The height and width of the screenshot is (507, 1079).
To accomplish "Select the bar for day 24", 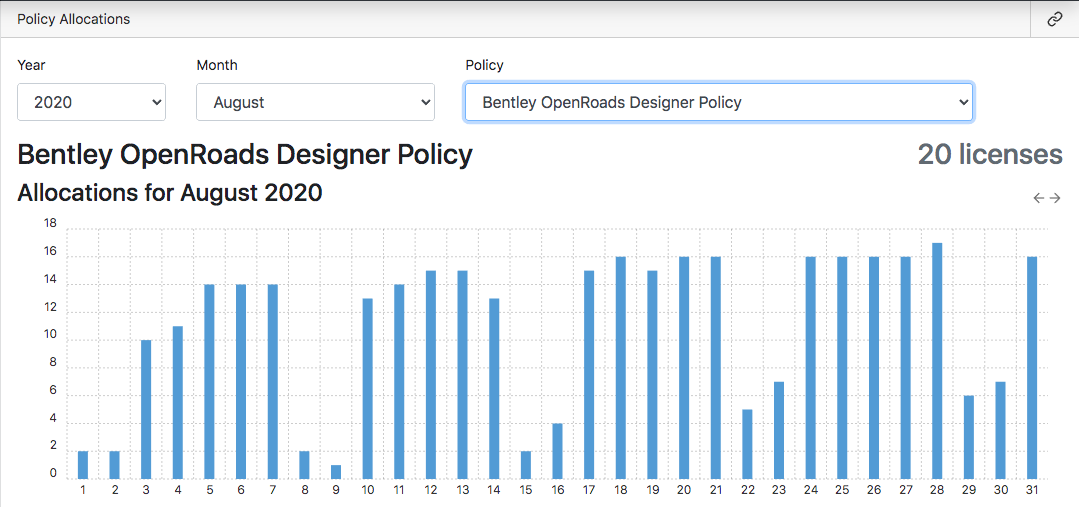I will point(811,368).
